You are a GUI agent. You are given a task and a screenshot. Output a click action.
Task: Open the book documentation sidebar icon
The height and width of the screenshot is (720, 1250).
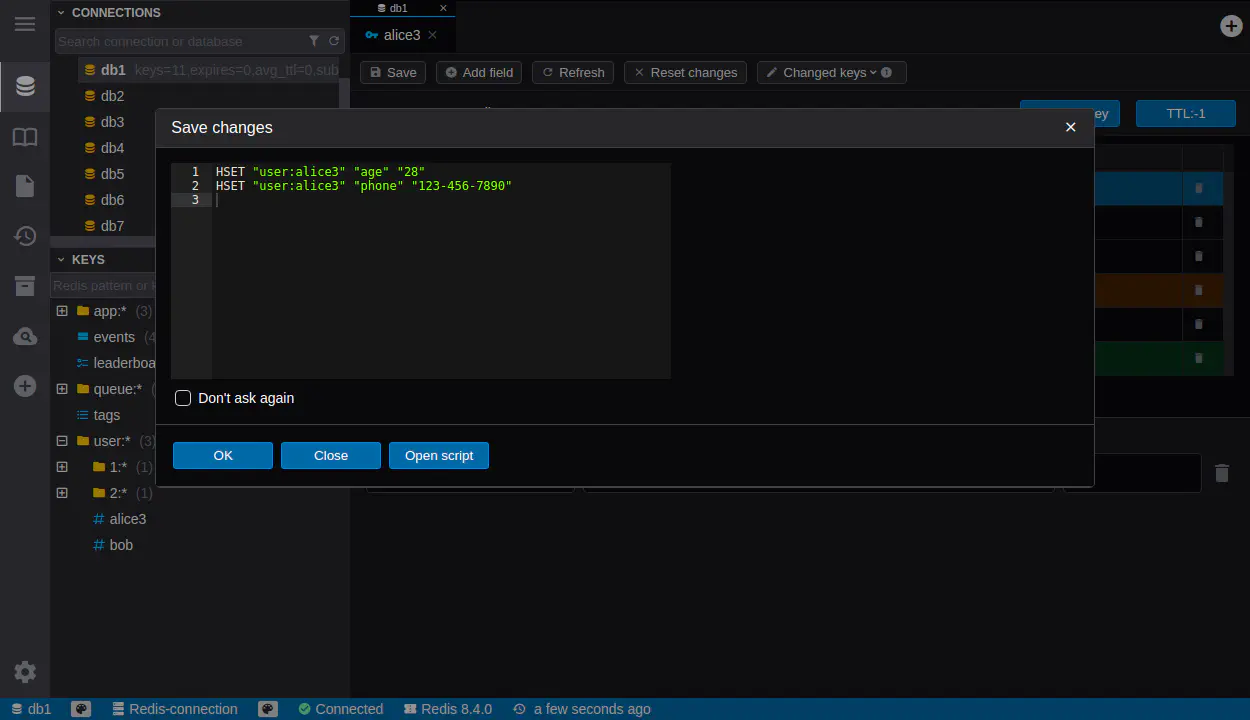25,137
